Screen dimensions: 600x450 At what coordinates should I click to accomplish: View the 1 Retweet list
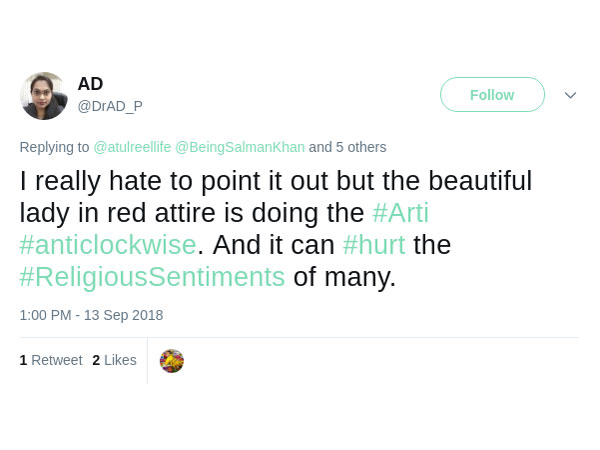point(51,360)
